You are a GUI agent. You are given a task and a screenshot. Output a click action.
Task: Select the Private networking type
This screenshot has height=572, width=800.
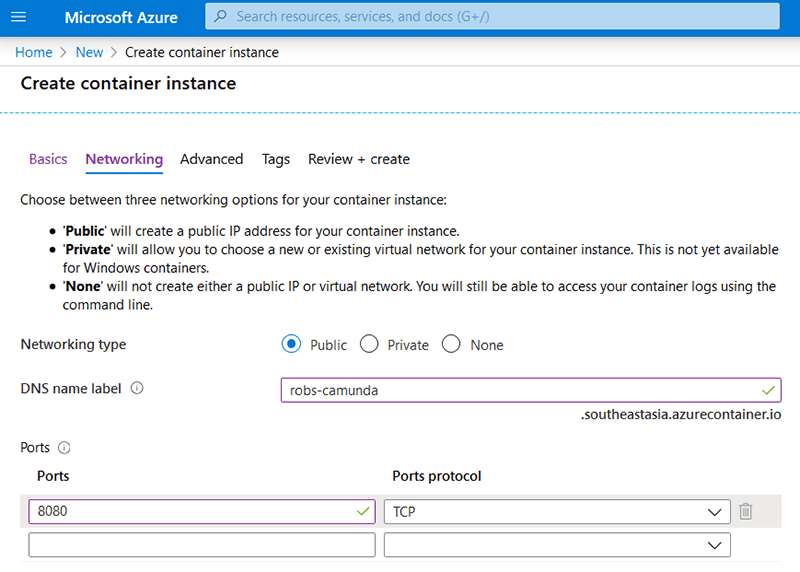click(369, 344)
